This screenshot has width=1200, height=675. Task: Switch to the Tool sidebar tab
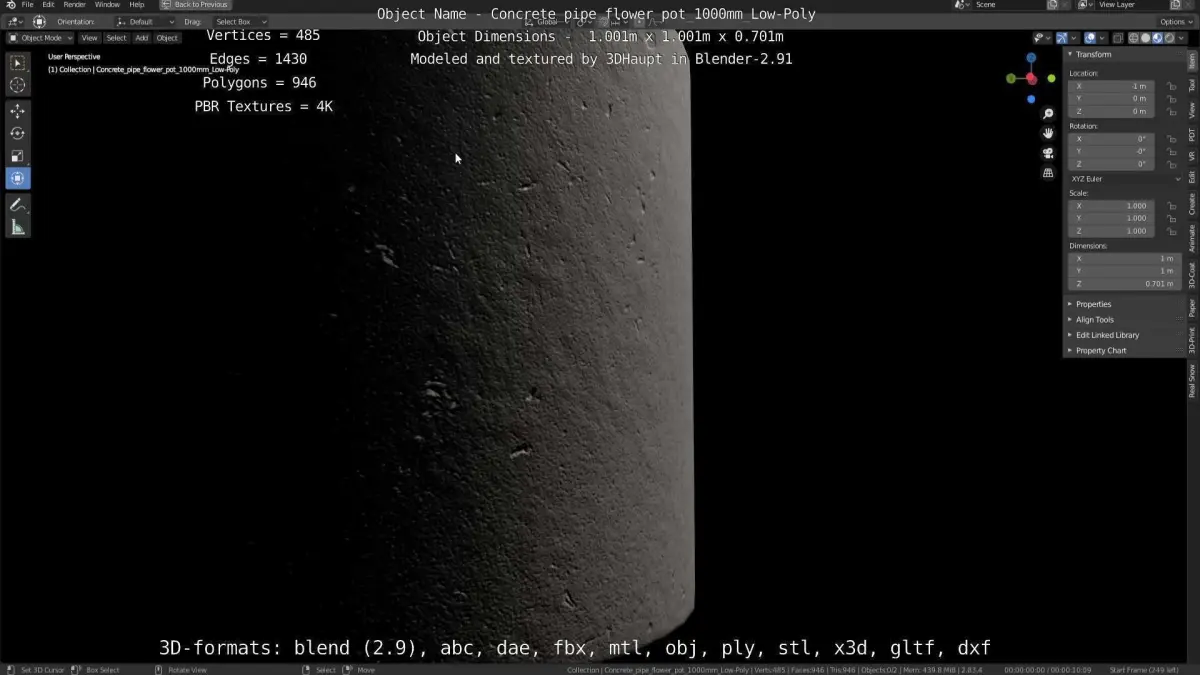[x=1192, y=86]
